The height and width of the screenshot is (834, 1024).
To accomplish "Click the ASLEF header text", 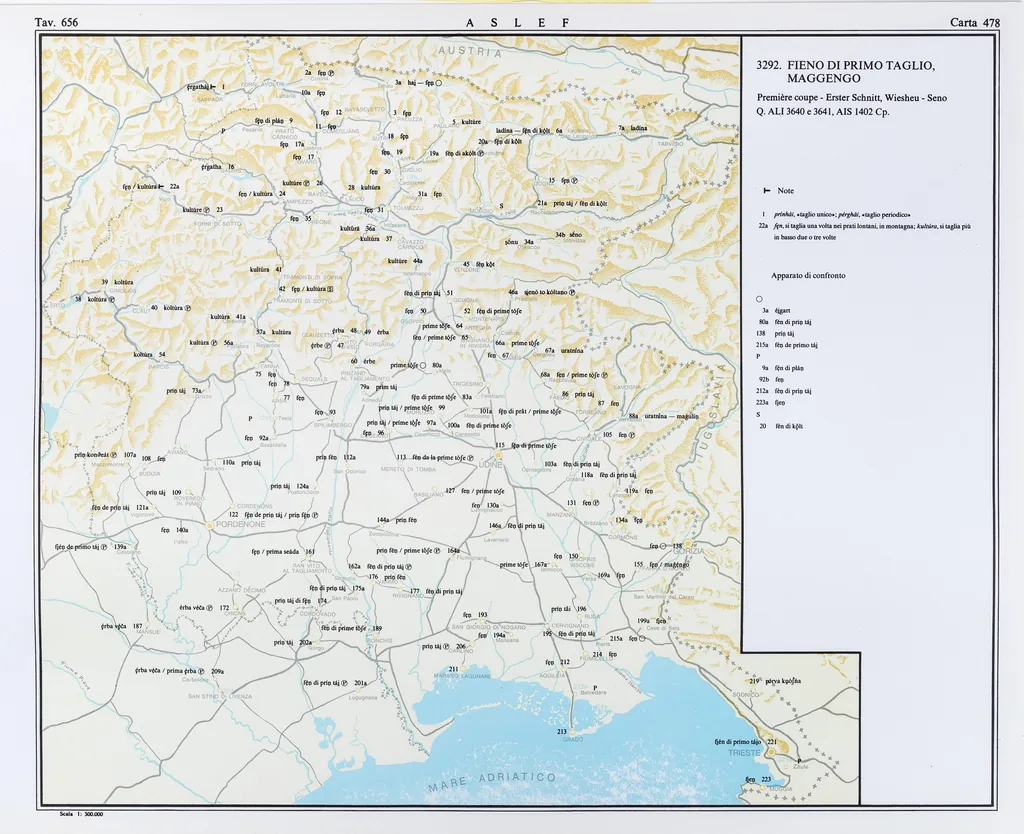I will coord(517,22).
